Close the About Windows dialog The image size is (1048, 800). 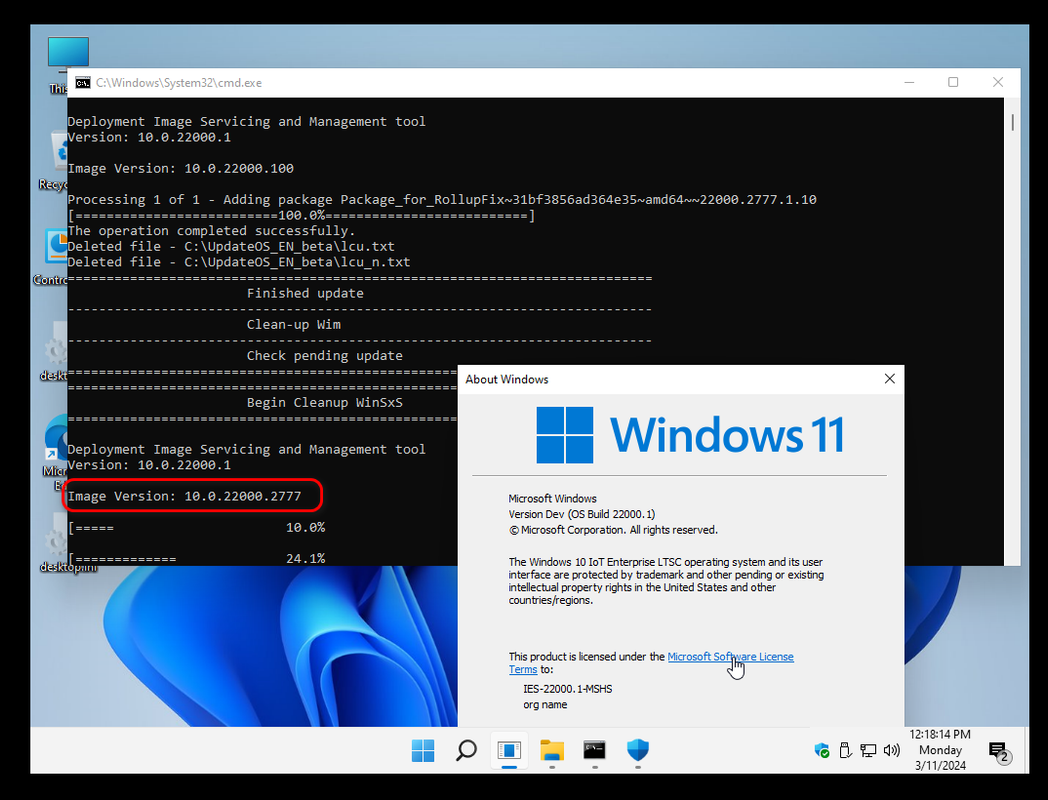coord(890,379)
